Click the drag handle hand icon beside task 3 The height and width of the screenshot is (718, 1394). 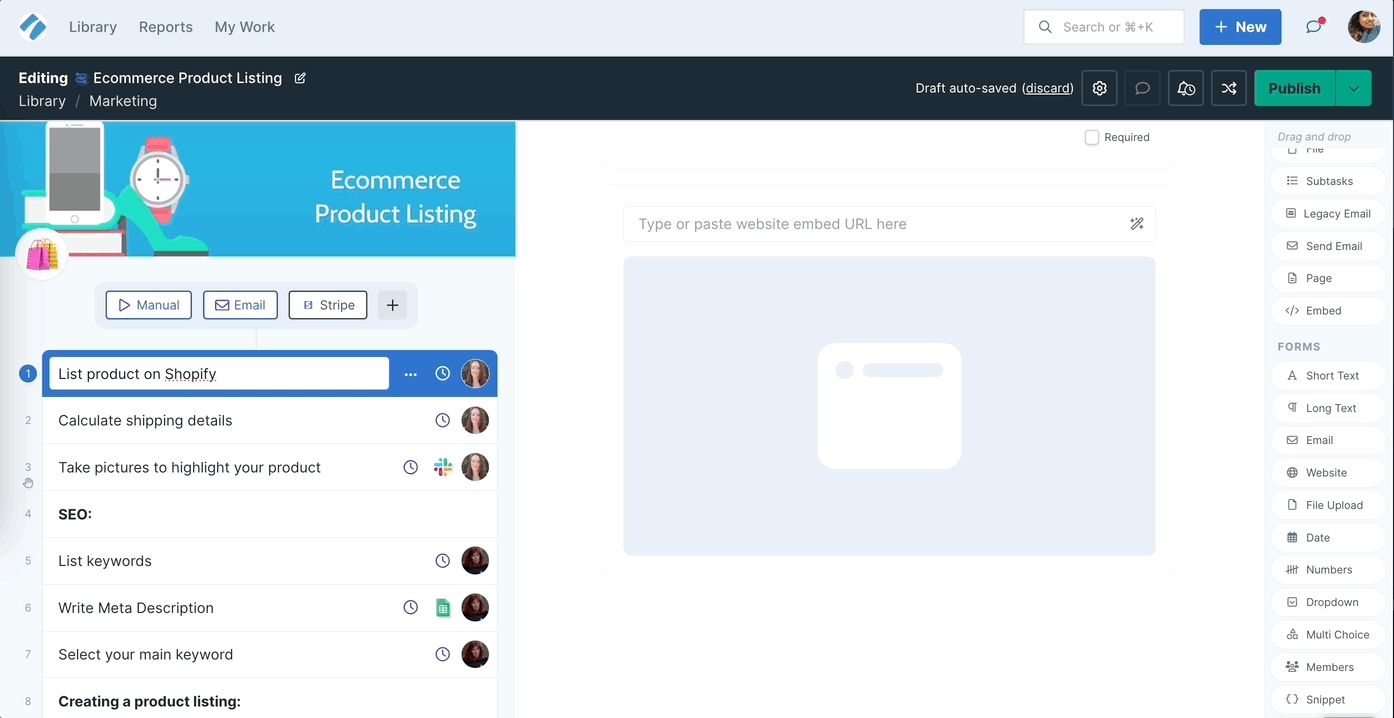coord(28,483)
